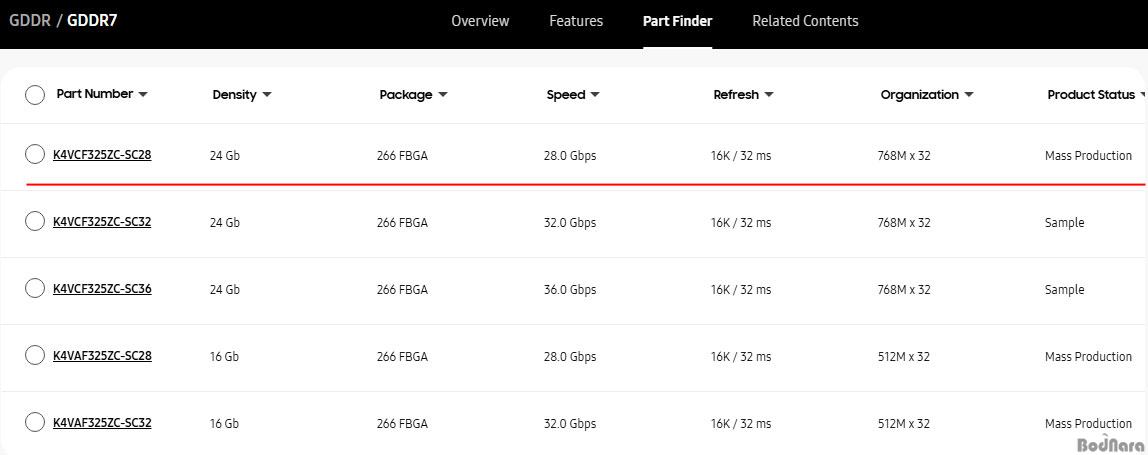This screenshot has height=455, width=1148.
Task: Go to the Related Contents tab
Action: click(805, 21)
